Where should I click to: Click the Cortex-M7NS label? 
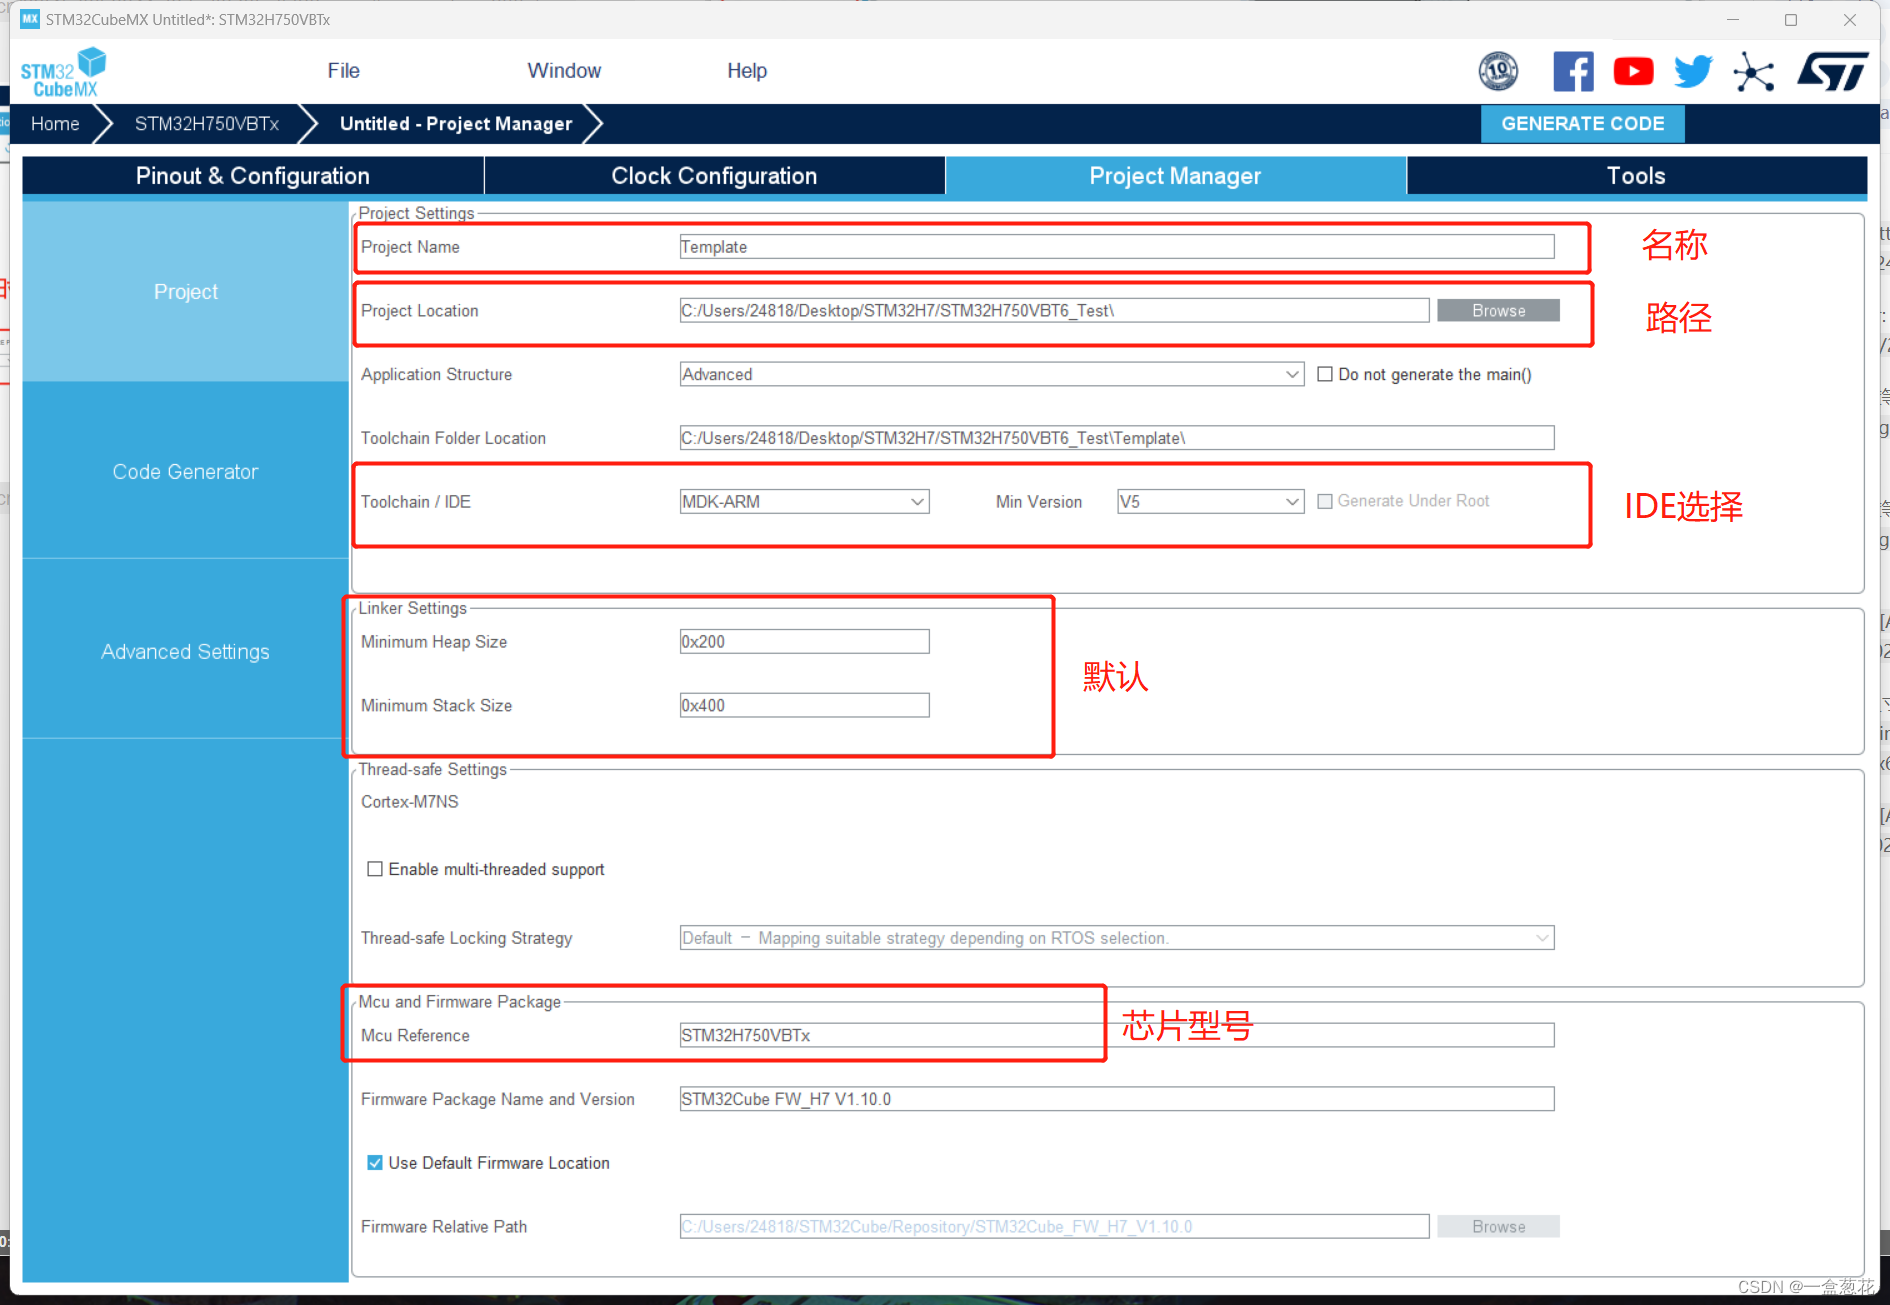click(x=410, y=802)
